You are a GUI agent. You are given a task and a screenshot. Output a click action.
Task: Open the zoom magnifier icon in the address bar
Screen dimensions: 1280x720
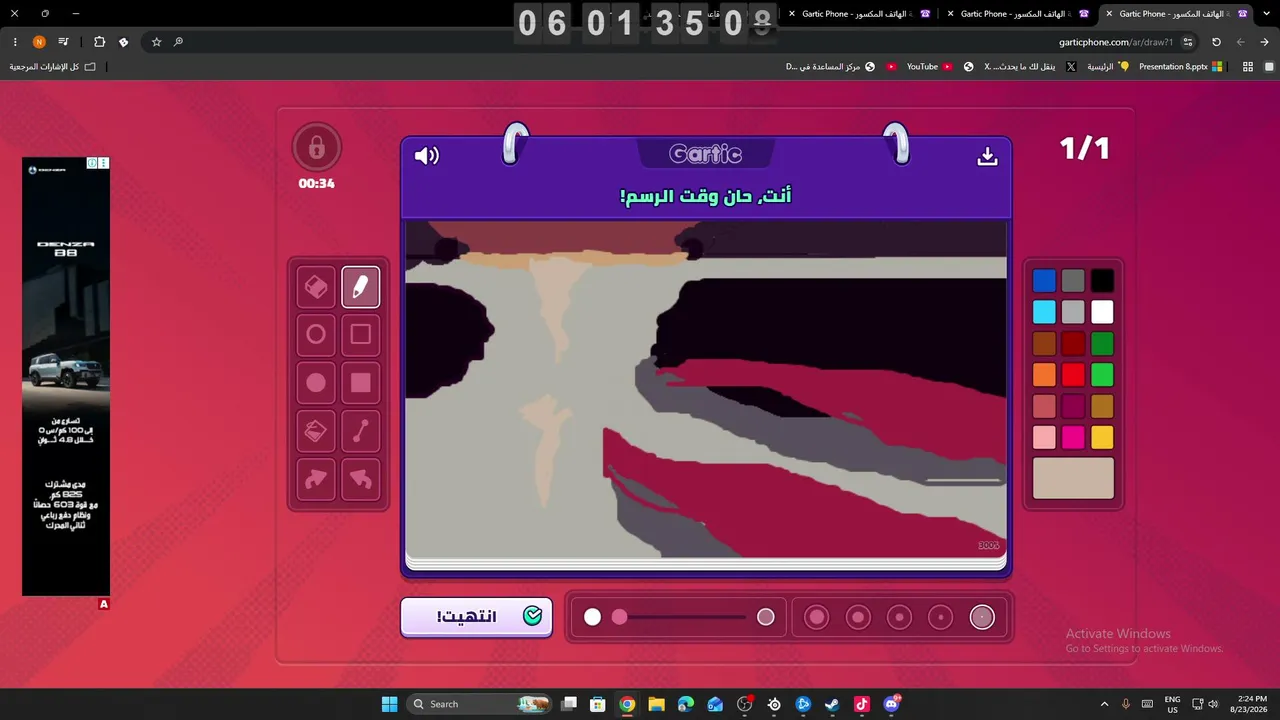[x=178, y=42]
